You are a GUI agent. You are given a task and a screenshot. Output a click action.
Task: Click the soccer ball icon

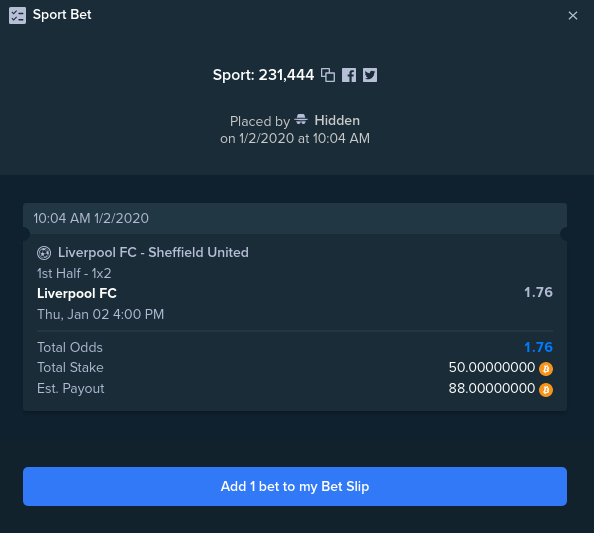tap(44, 253)
